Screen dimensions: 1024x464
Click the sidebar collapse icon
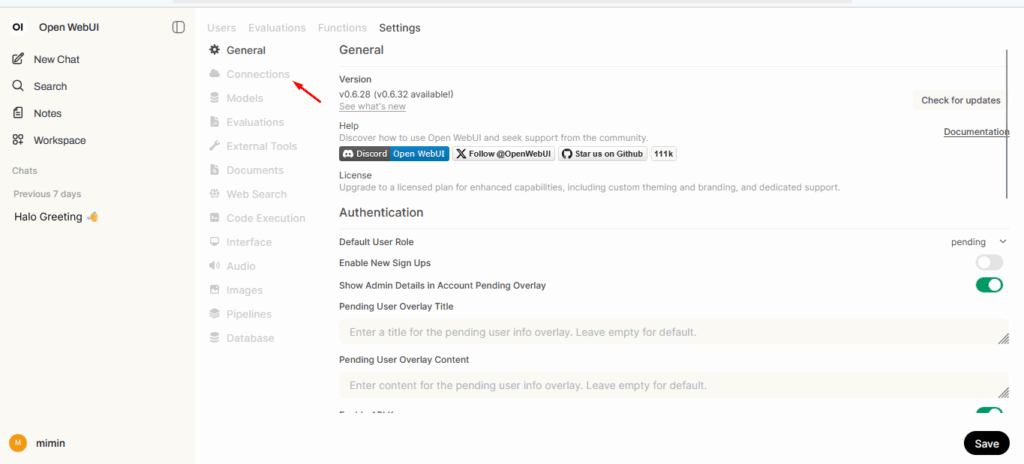[178, 27]
